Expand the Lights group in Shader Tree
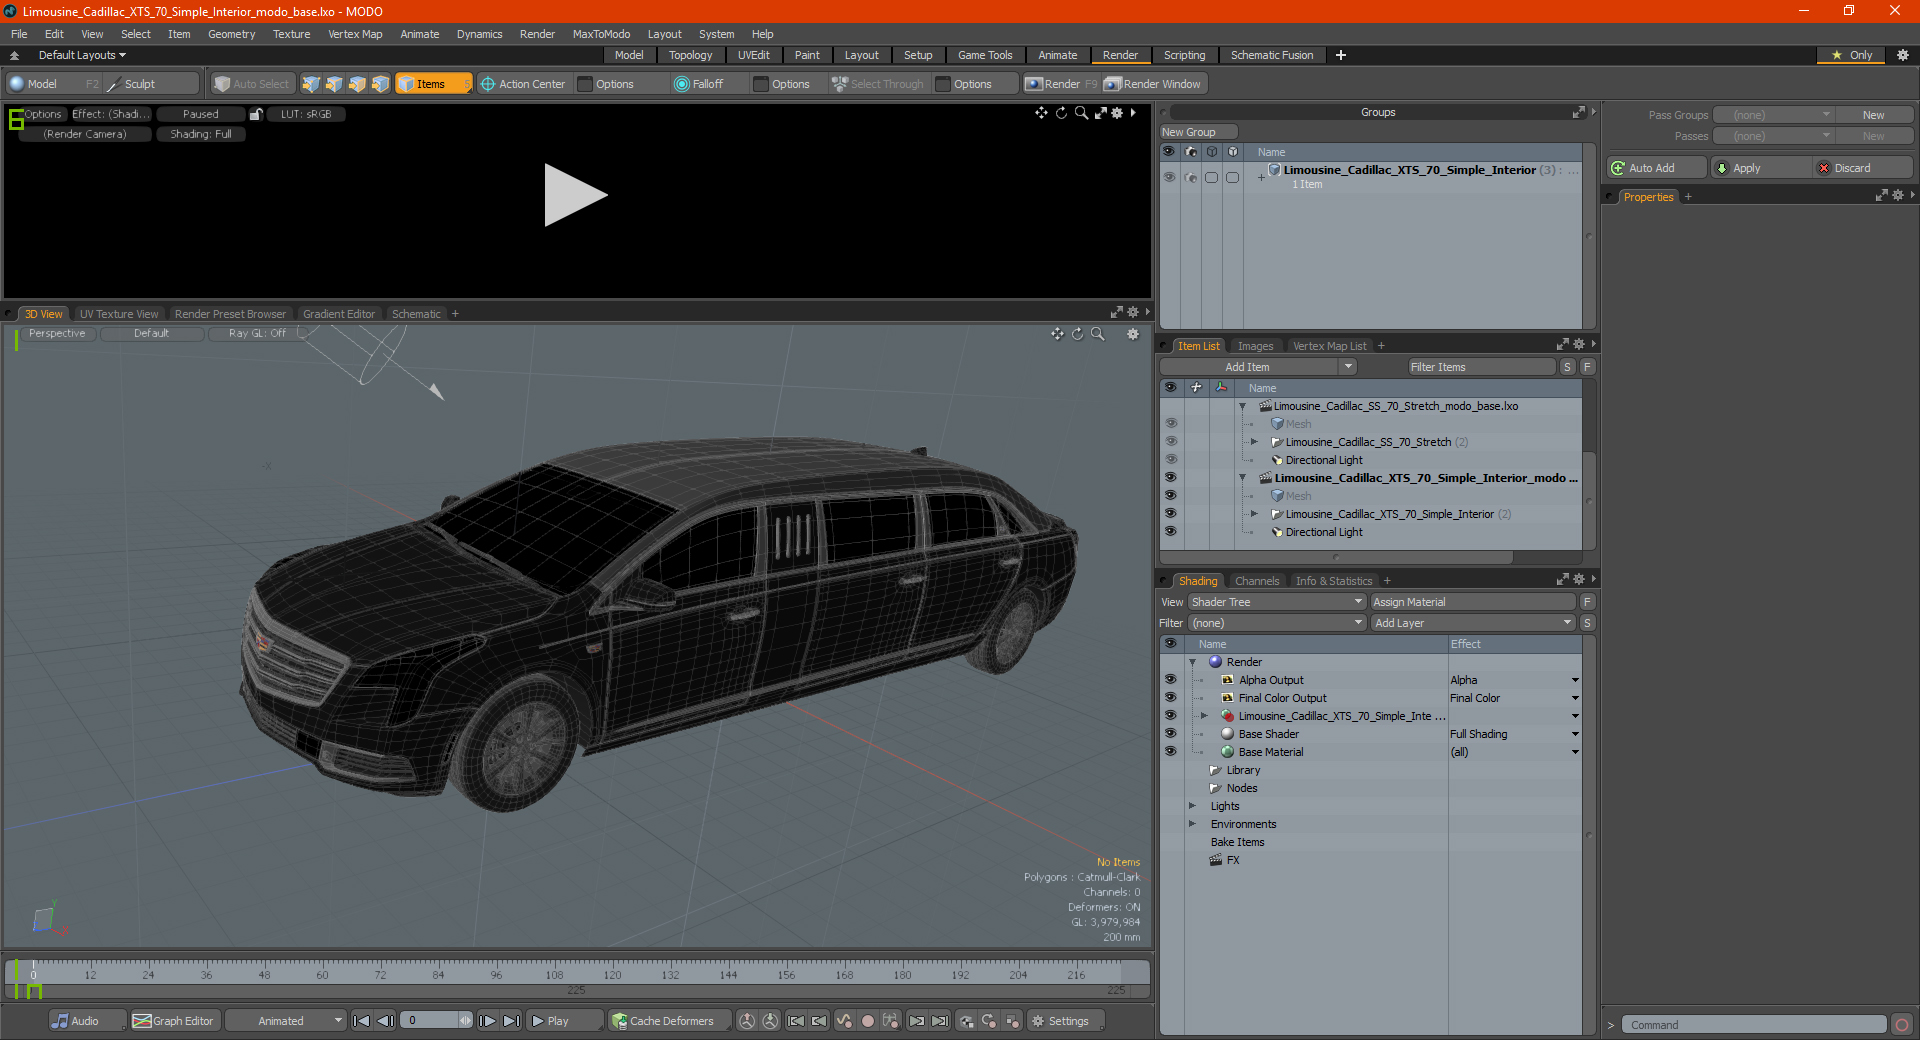The height and width of the screenshot is (1040, 1920). 1192,806
